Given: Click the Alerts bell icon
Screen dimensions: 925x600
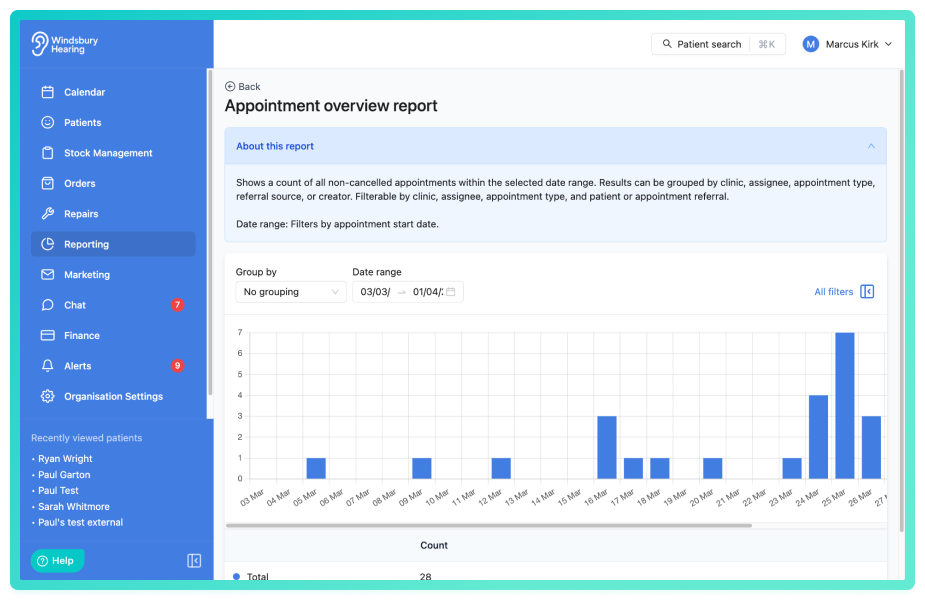Looking at the screenshot, I should point(48,366).
